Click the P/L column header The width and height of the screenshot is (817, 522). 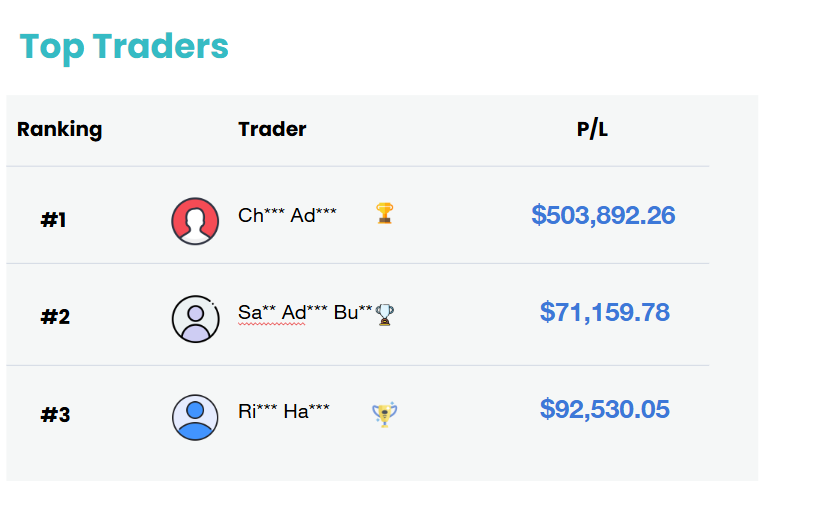click(592, 129)
